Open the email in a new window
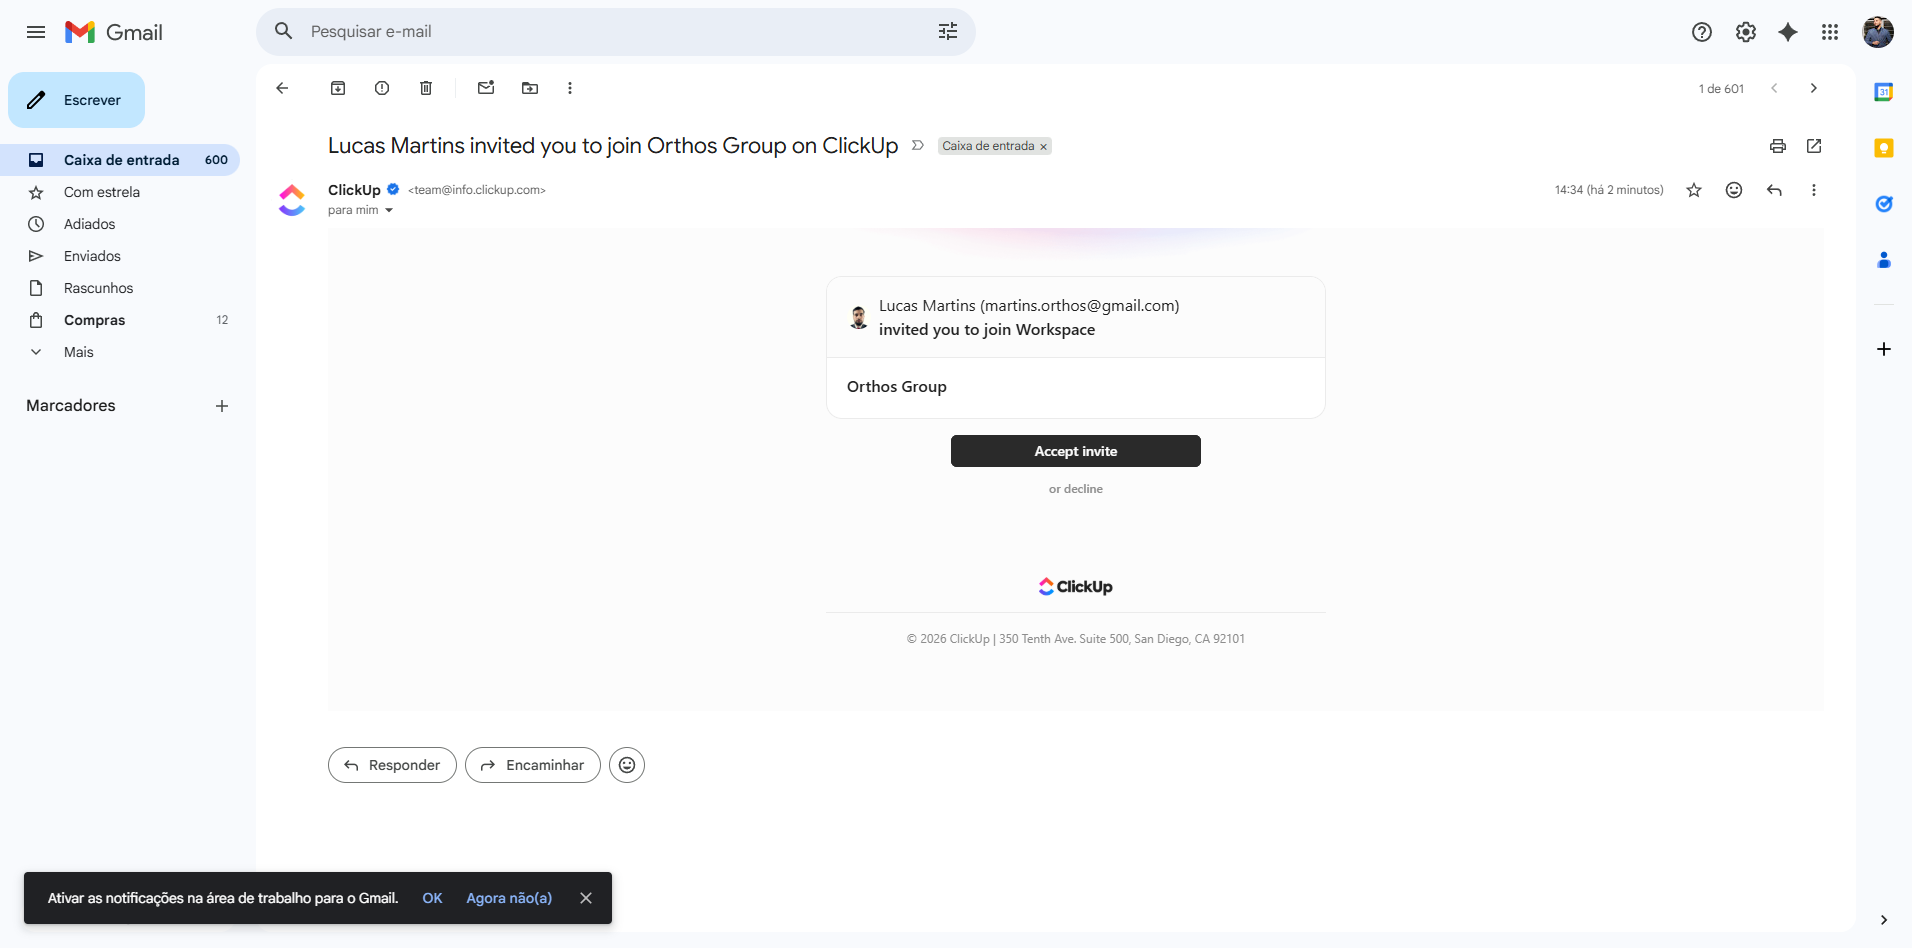The width and height of the screenshot is (1912, 948). [1814, 146]
